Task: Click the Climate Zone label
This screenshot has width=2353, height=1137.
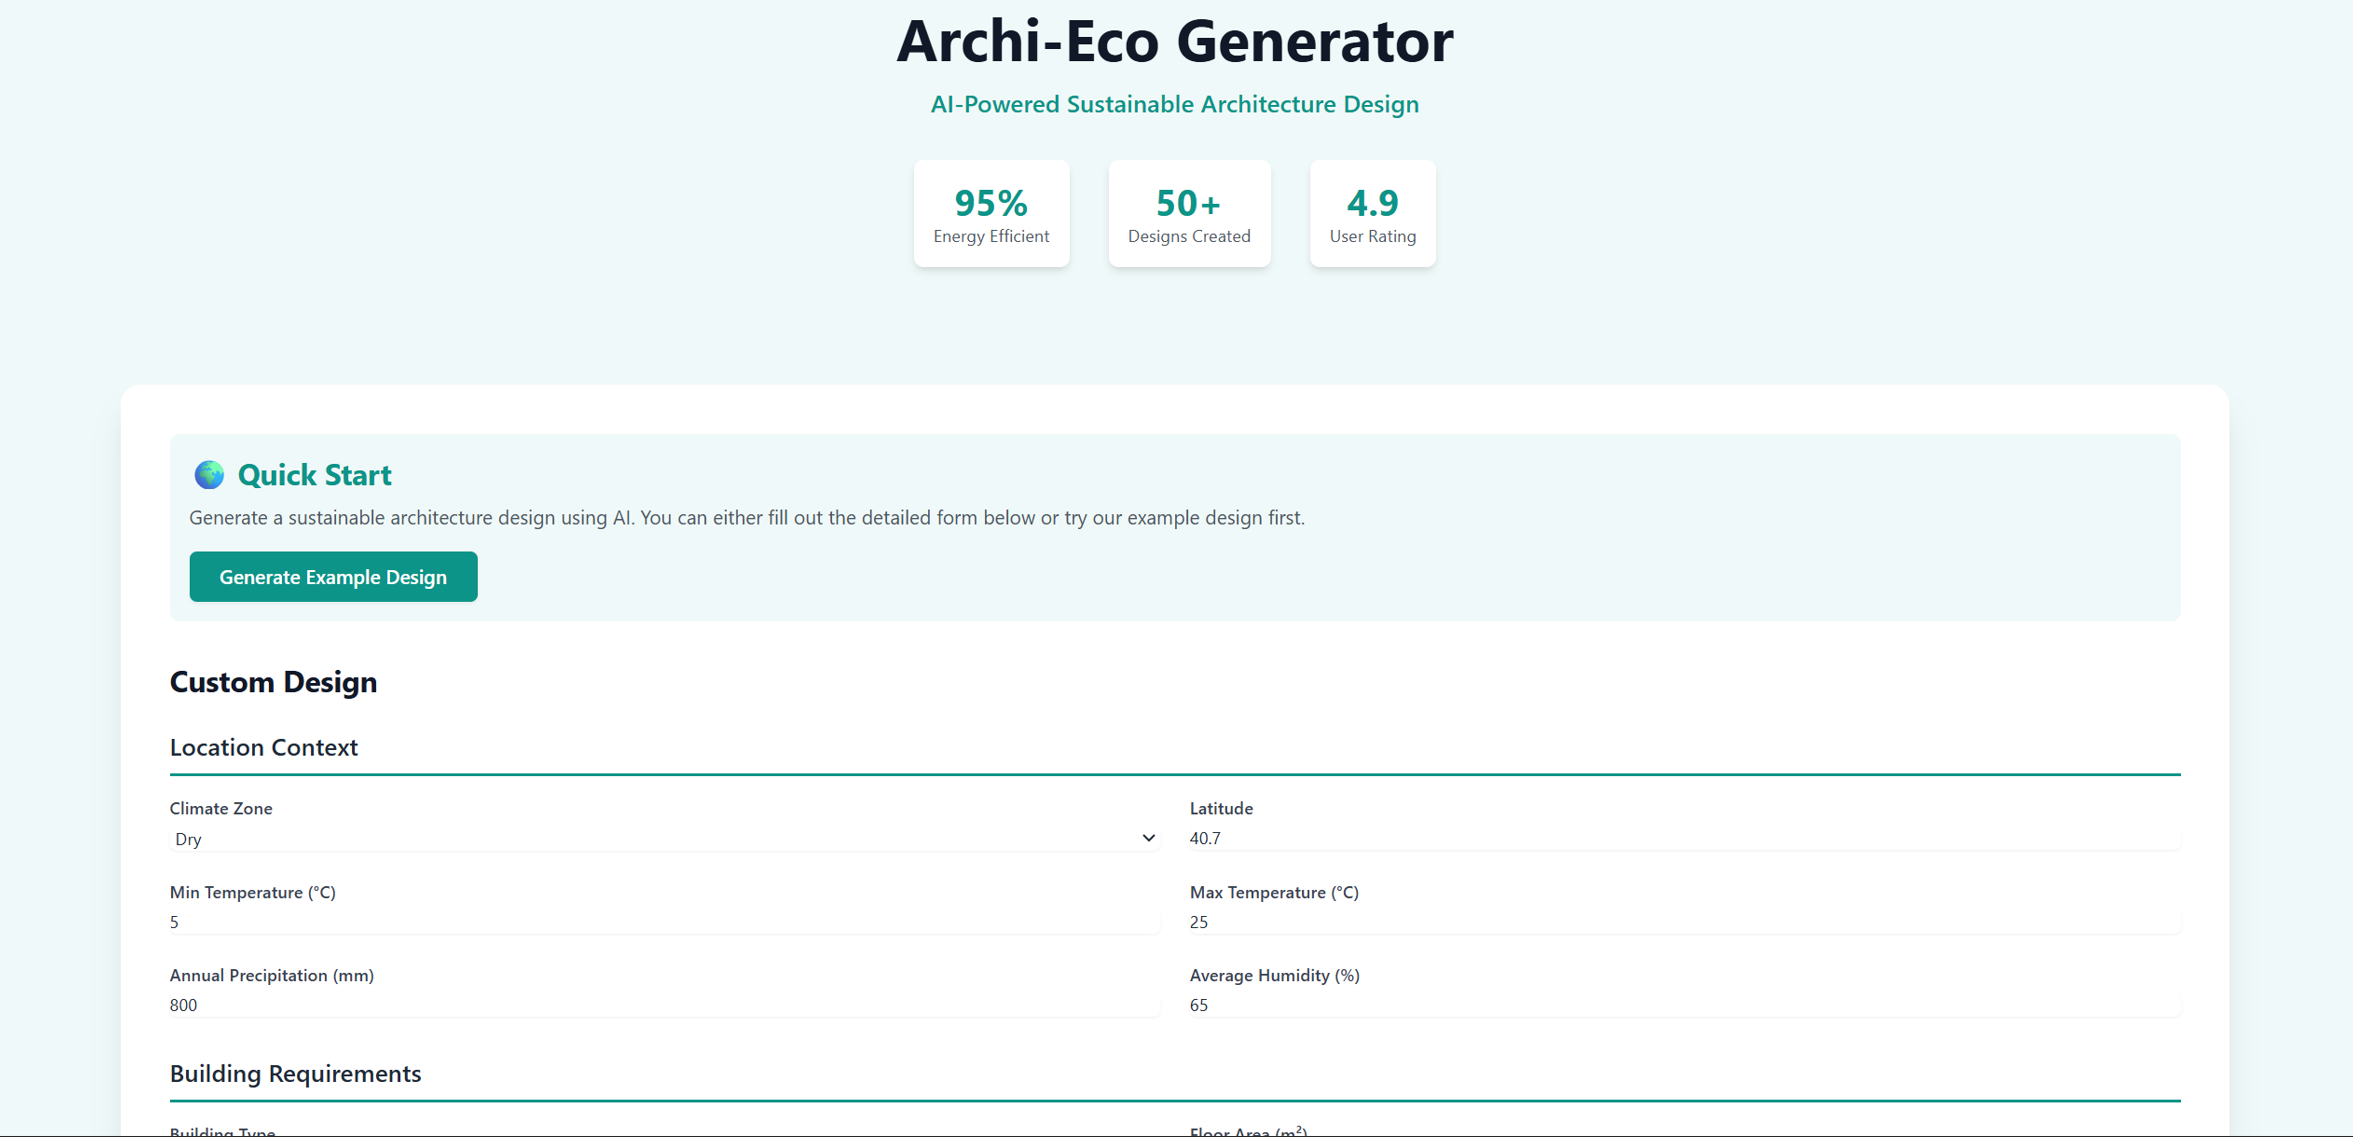Action: click(221, 808)
